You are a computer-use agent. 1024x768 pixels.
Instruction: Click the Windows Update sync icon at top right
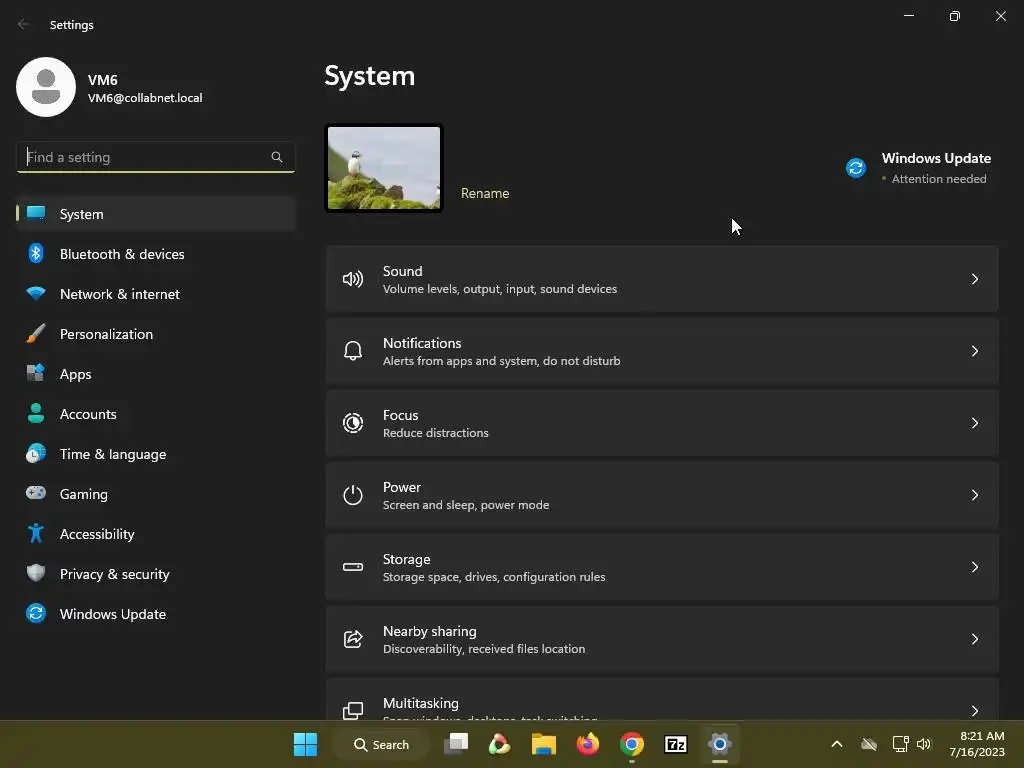point(856,168)
